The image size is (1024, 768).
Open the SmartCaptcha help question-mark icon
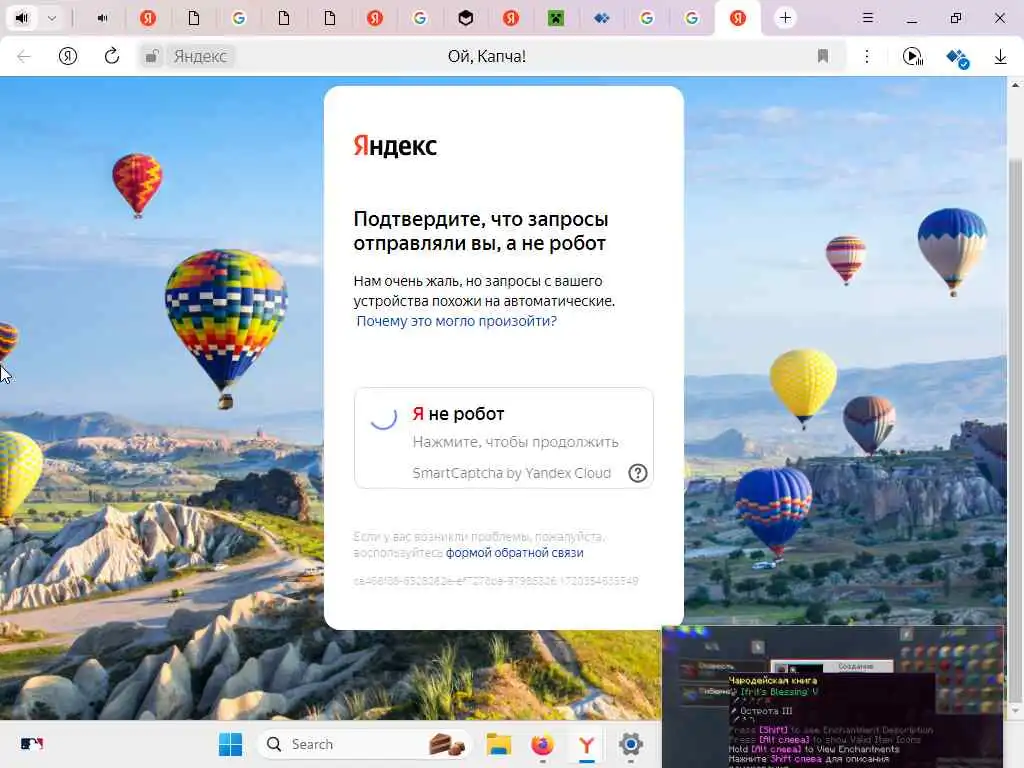point(637,473)
